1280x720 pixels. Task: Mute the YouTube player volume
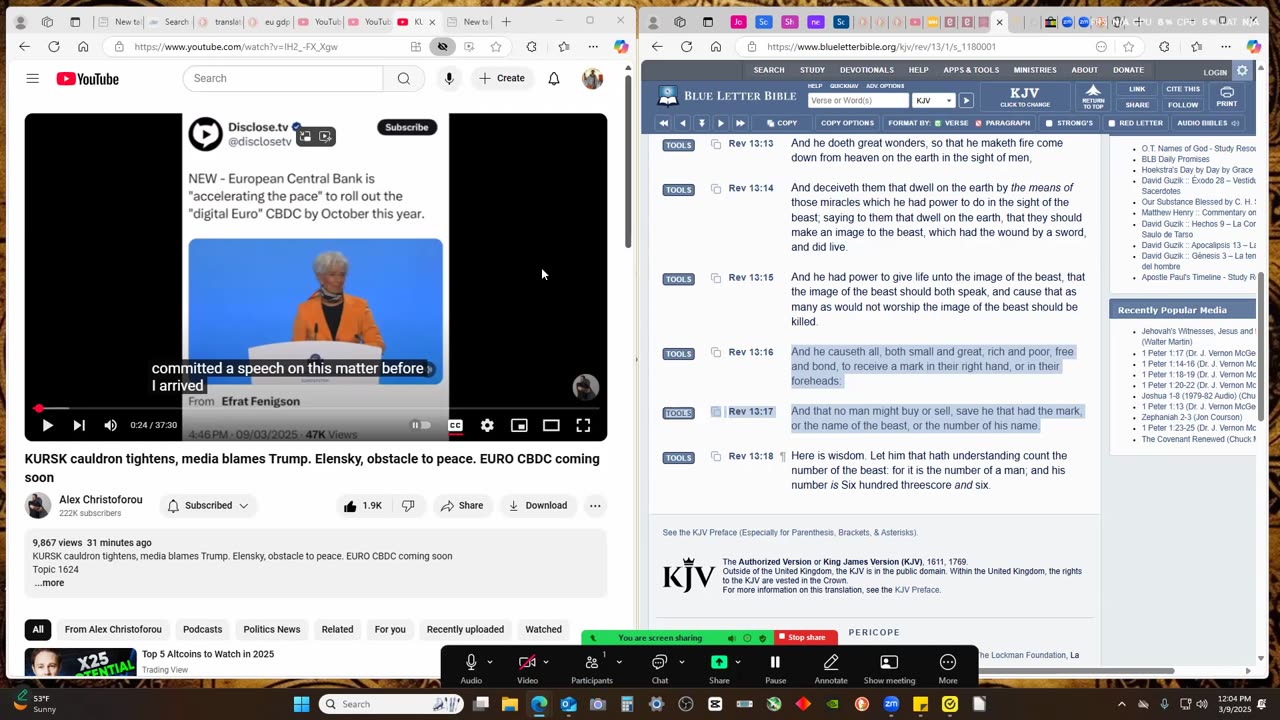click(110, 425)
